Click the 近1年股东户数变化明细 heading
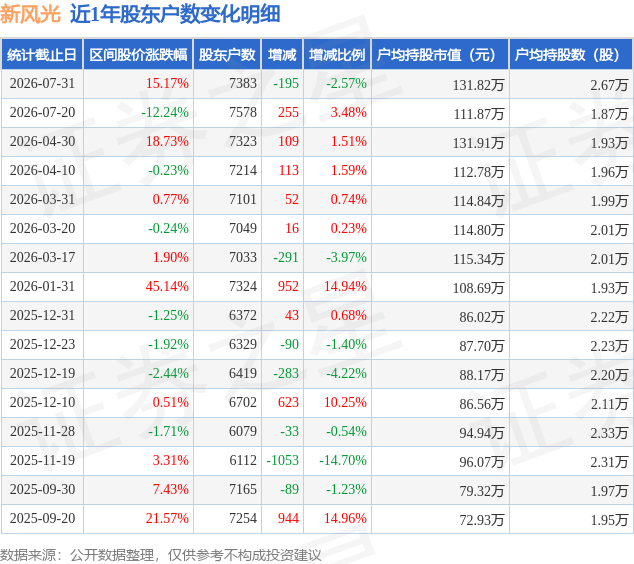 [175, 14]
